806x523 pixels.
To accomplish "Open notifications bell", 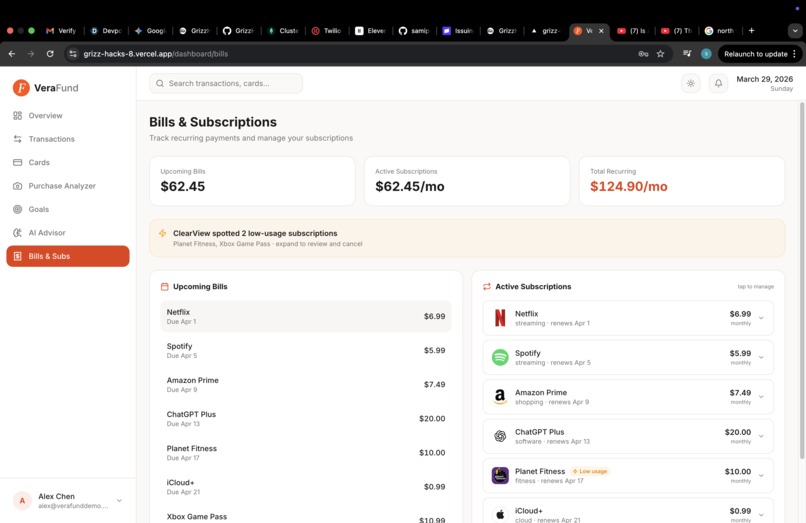I will pyautogui.click(x=718, y=83).
